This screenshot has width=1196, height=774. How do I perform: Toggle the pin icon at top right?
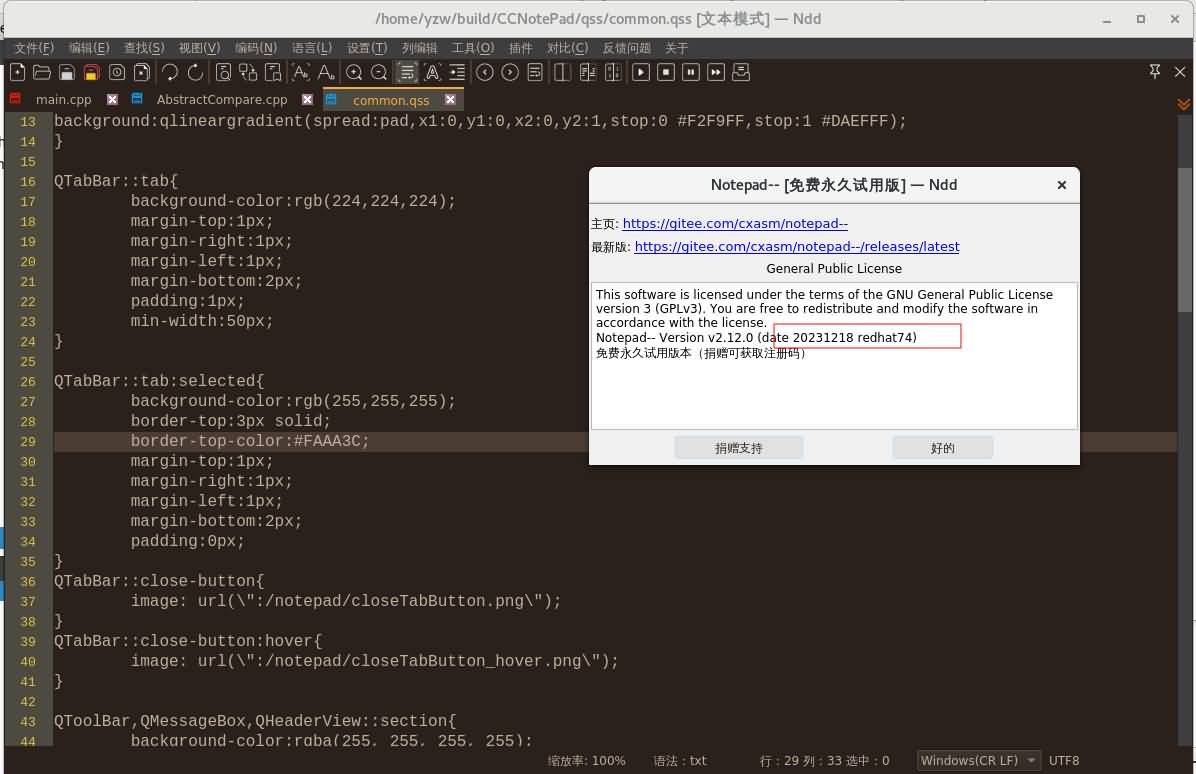pyautogui.click(x=1155, y=72)
